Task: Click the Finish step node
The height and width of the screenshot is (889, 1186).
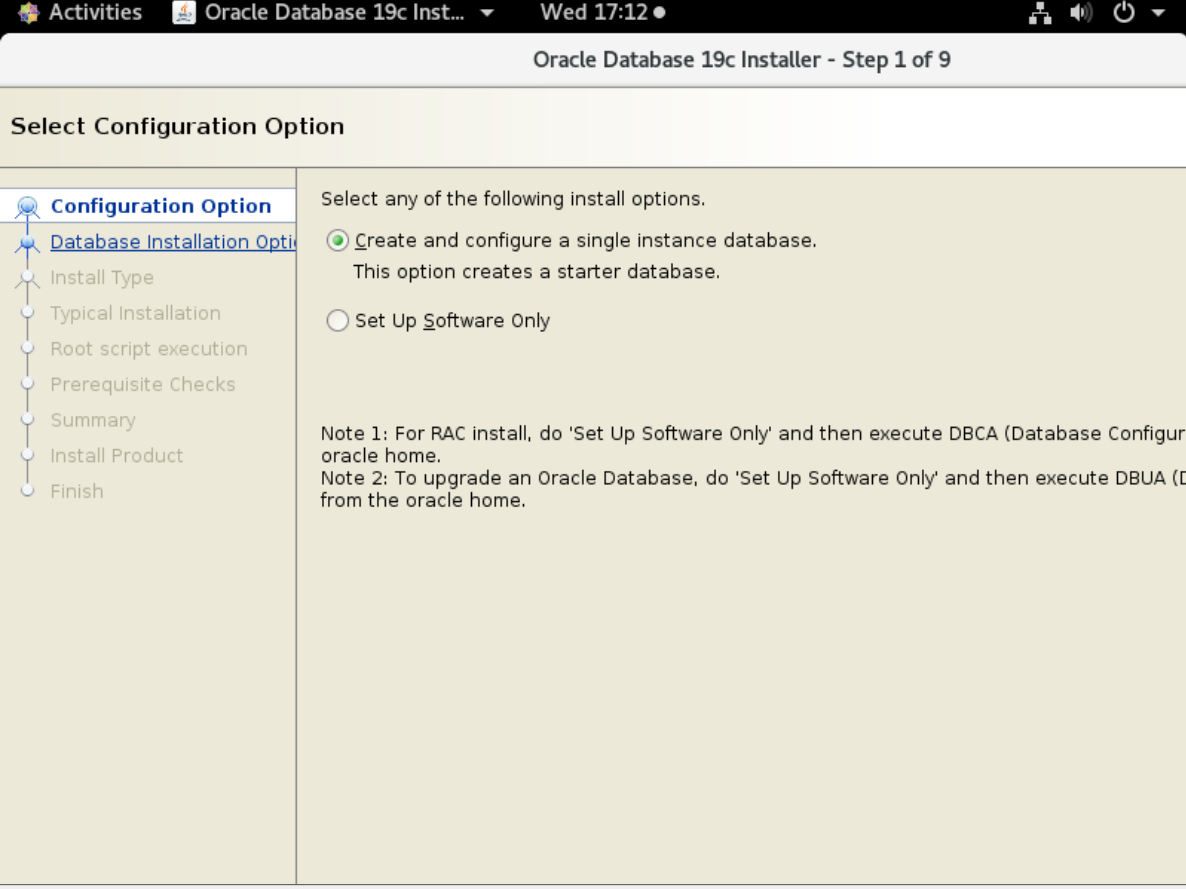Action: pyautogui.click(x=25, y=491)
